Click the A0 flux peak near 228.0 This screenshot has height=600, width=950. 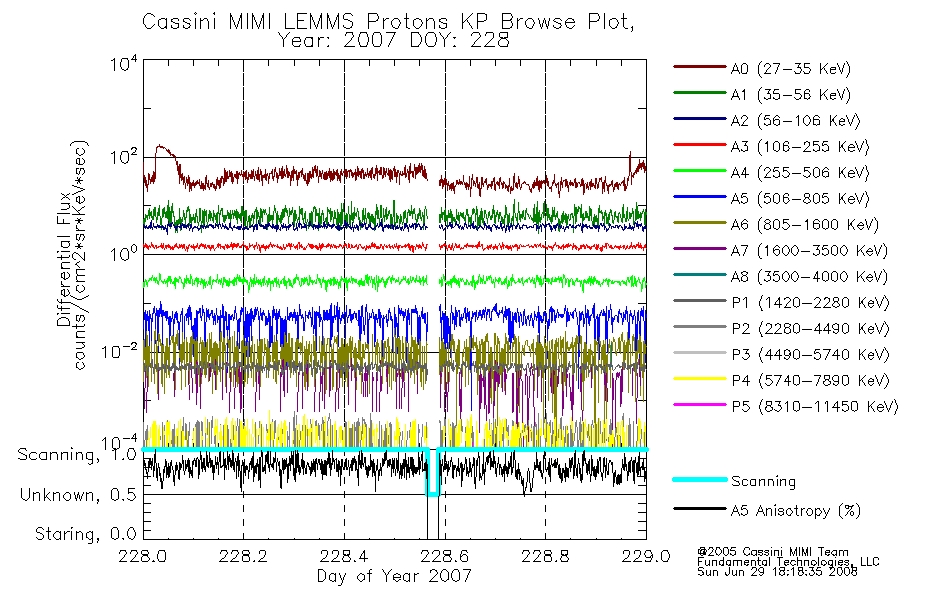tap(160, 147)
